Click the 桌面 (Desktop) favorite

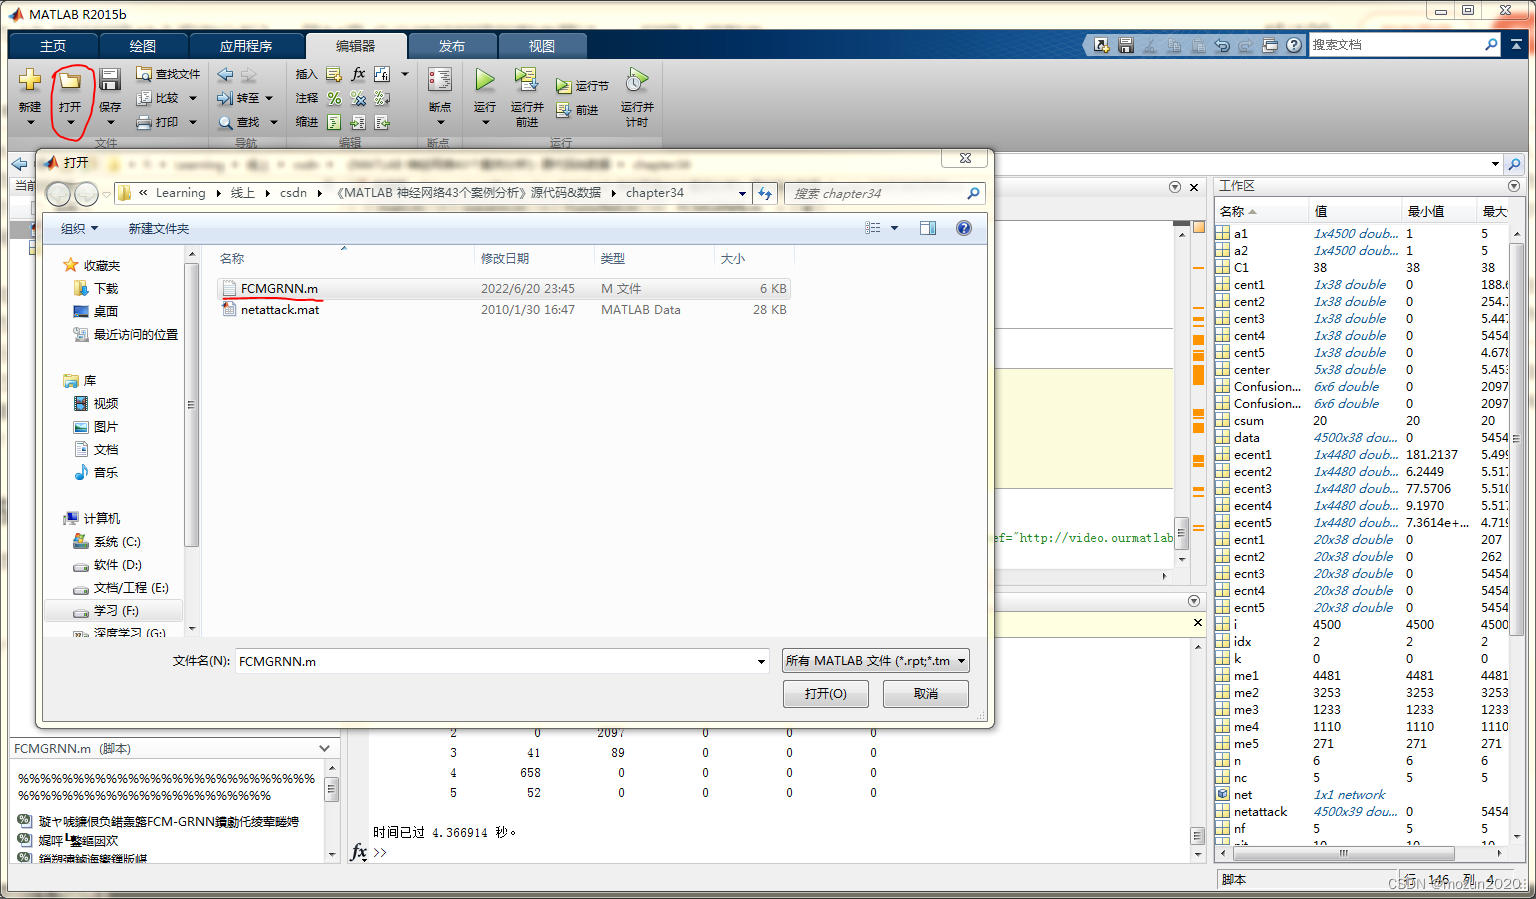tap(95, 311)
